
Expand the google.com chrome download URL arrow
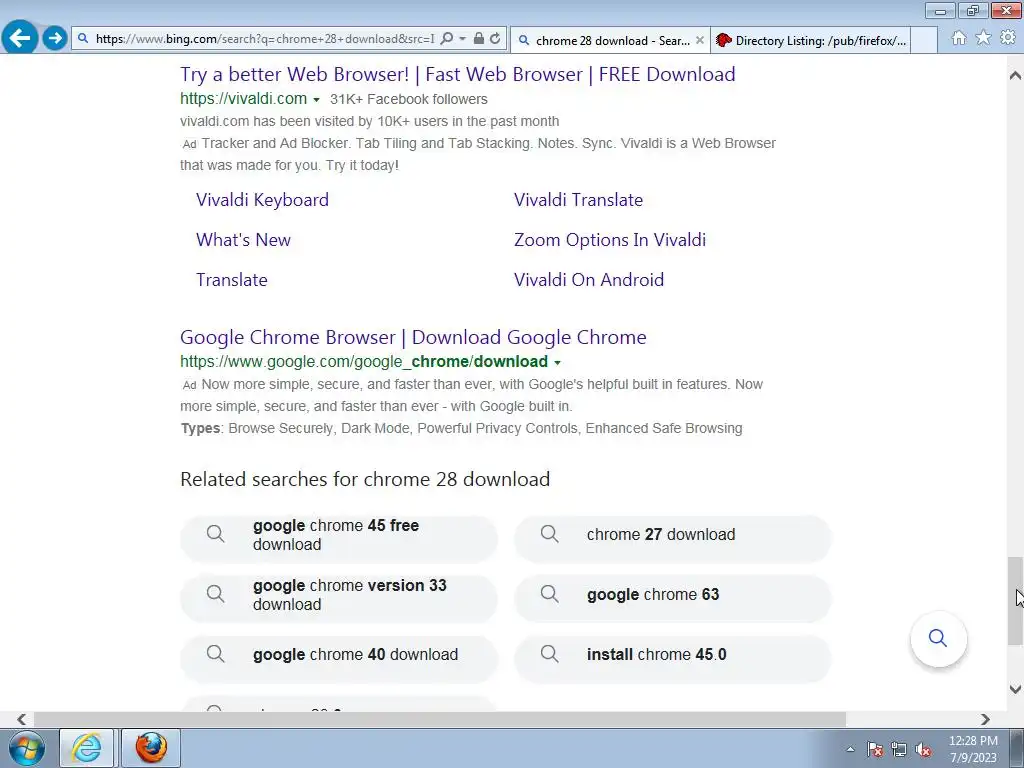[x=558, y=362]
